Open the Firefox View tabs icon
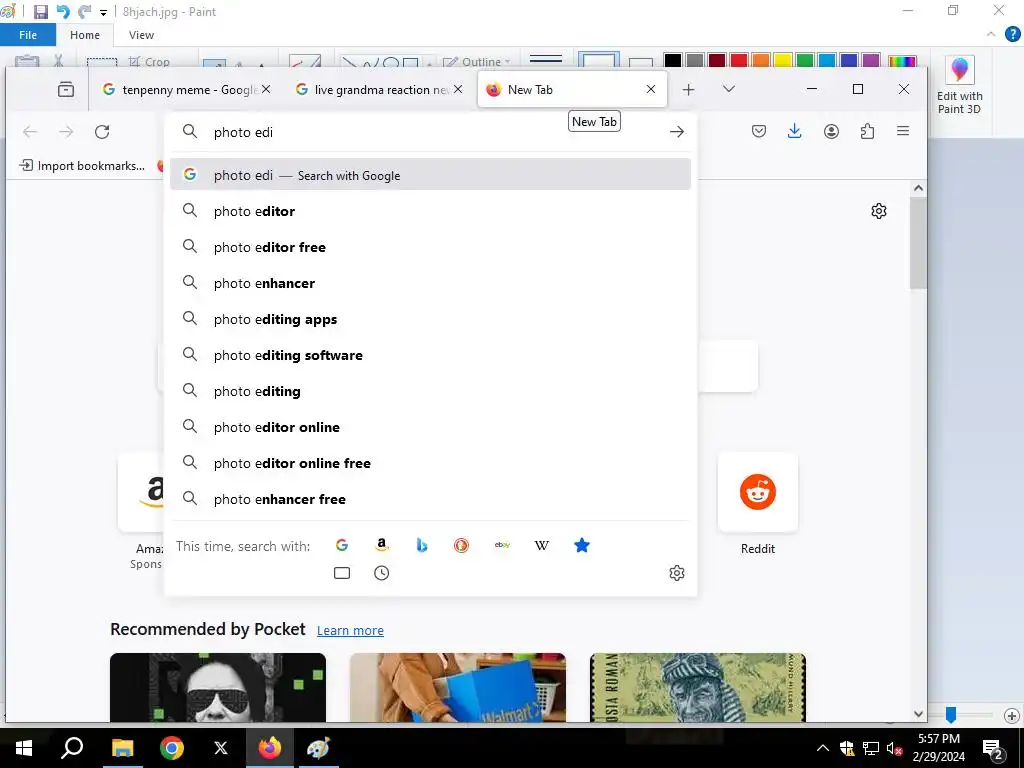This screenshot has width=1024, height=768. 66,89
